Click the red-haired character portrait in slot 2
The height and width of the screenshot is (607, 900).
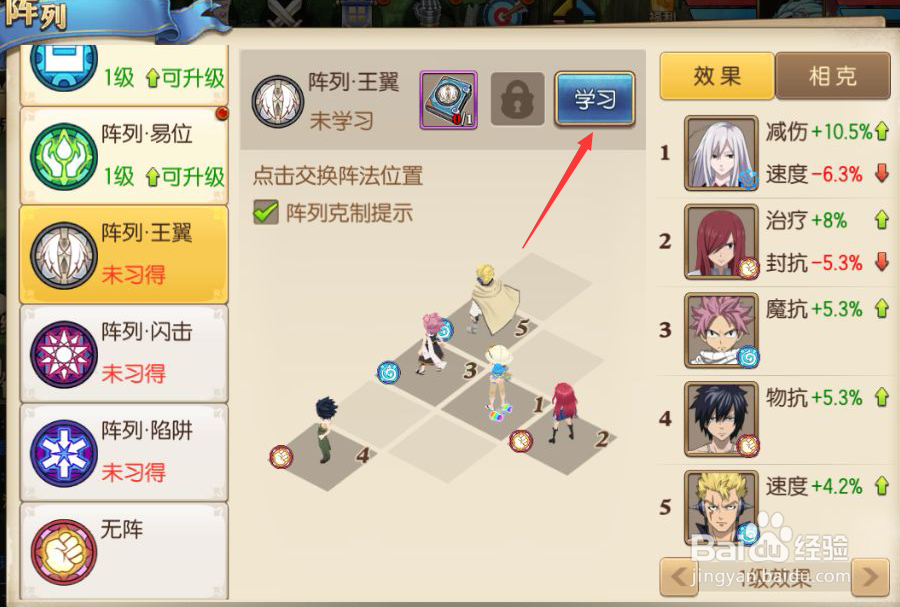pyautogui.click(x=721, y=242)
